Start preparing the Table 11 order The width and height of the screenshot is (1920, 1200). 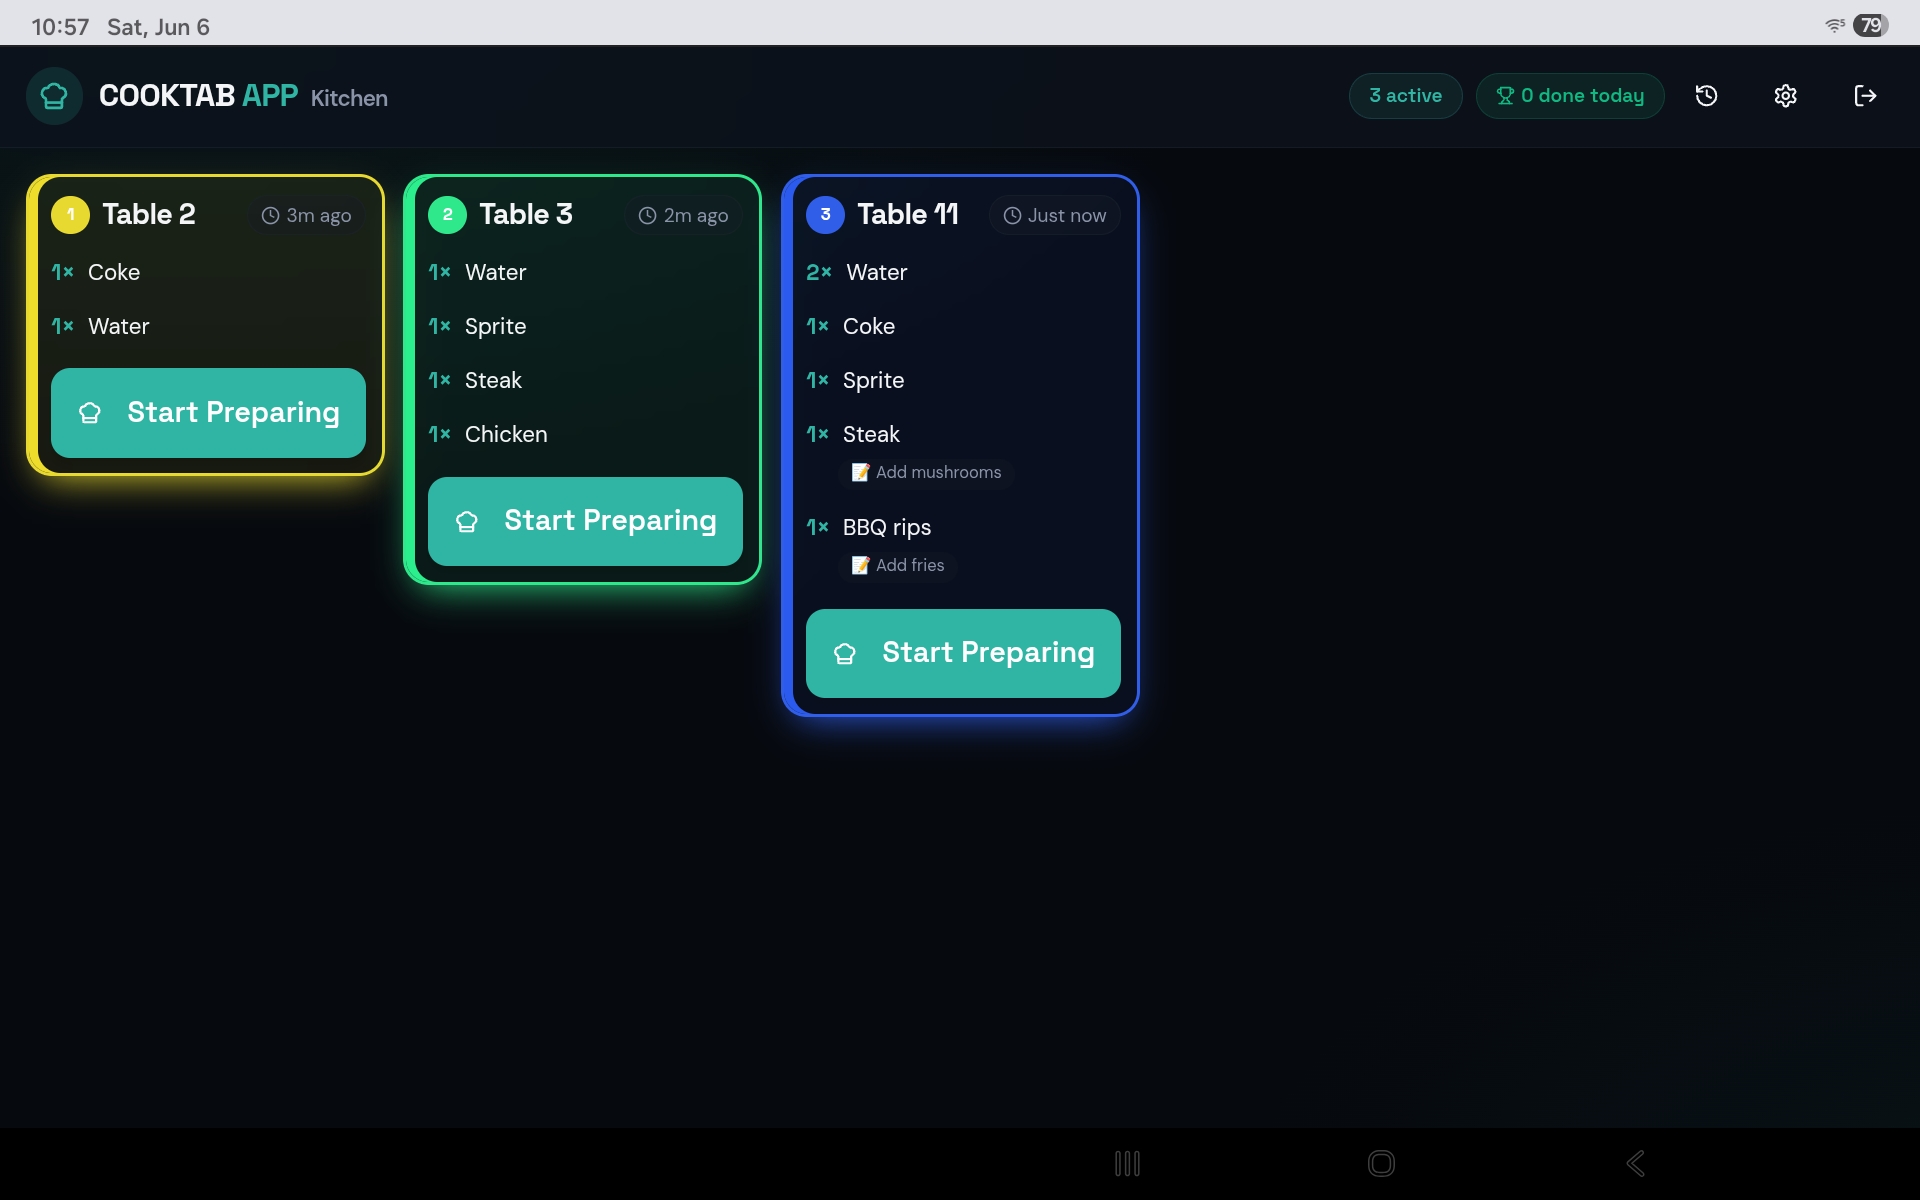(x=963, y=653)
